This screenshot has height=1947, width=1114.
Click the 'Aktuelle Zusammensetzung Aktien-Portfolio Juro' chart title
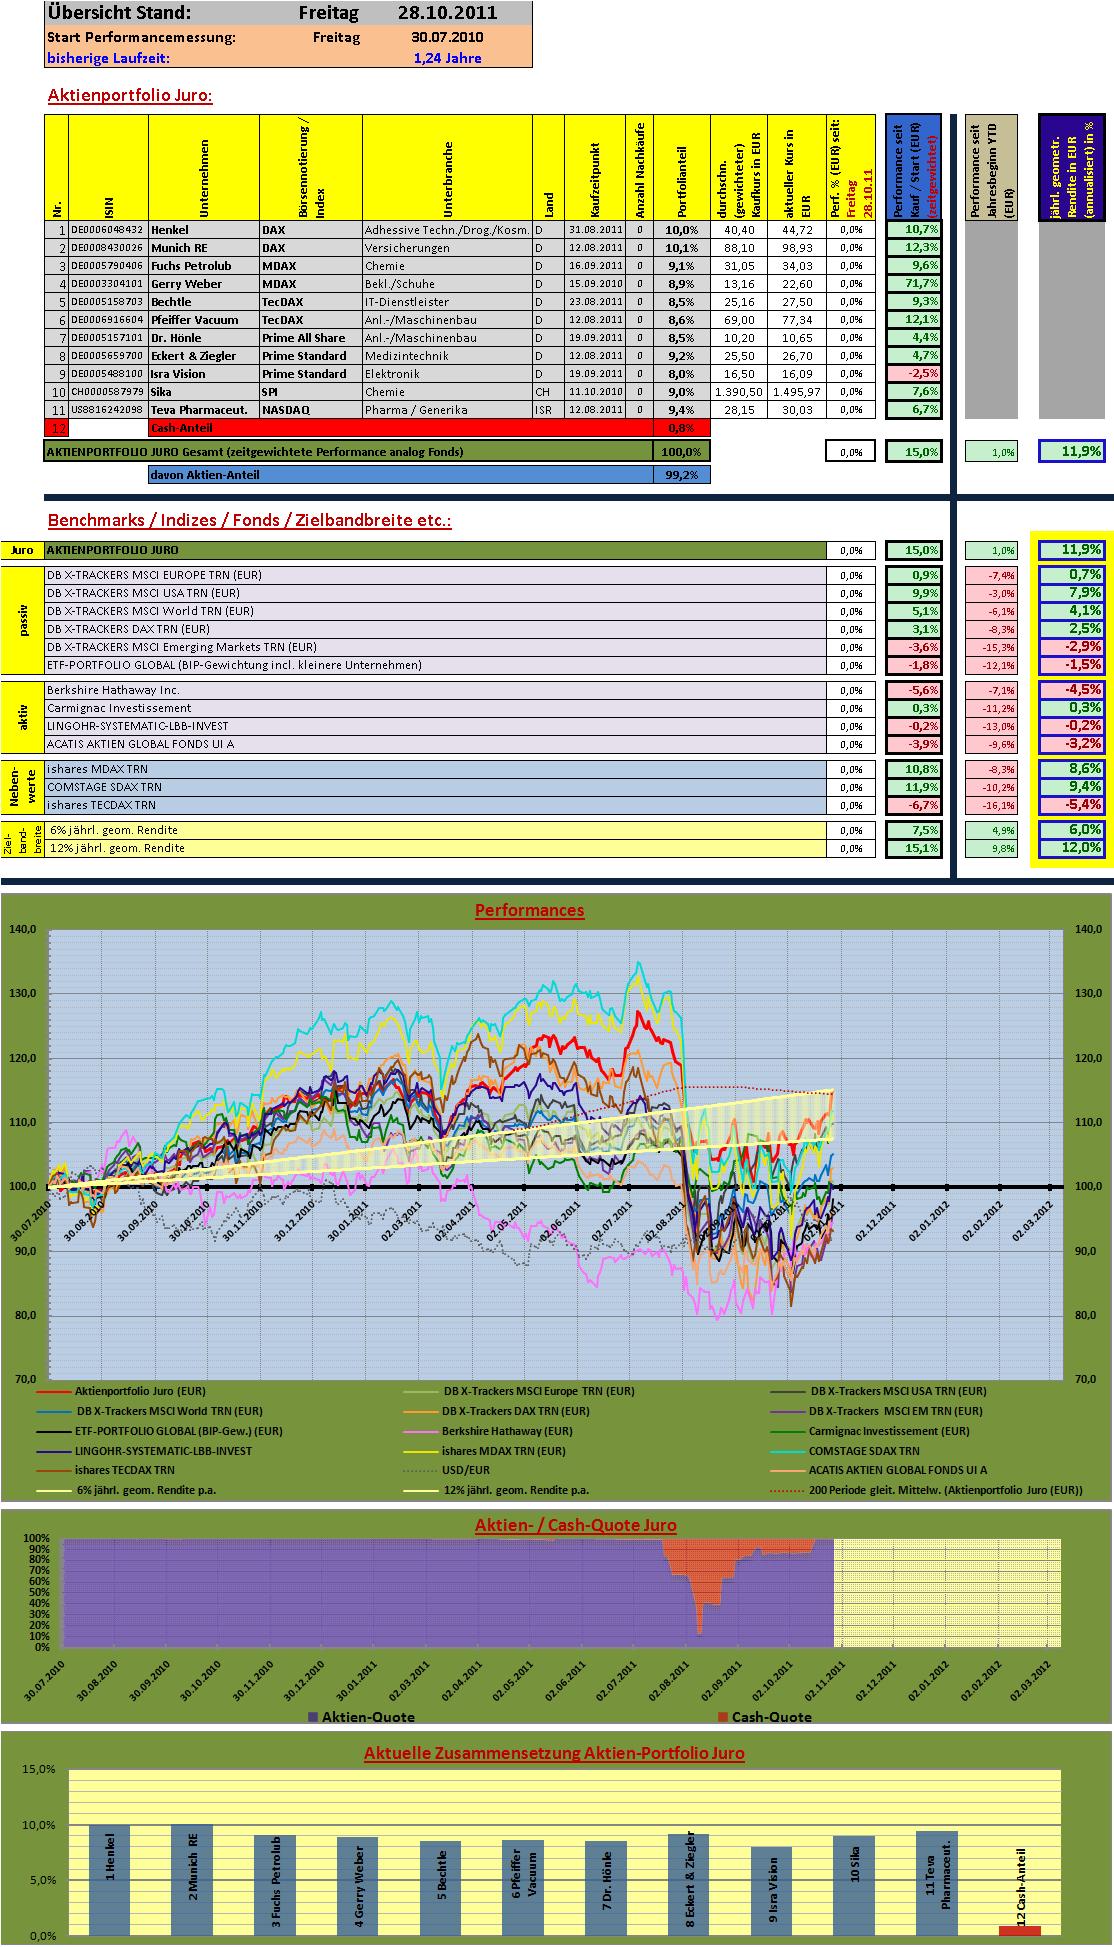tap(554, 1753)
